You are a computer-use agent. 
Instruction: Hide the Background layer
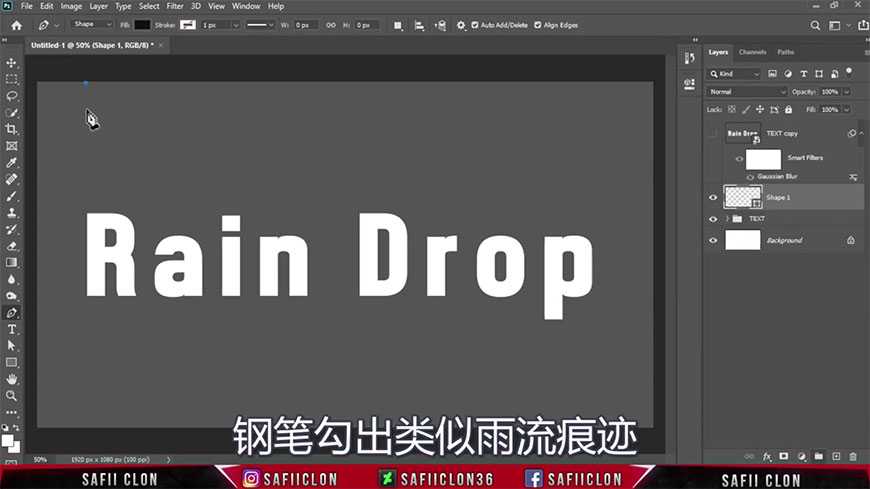click(713, 241)
